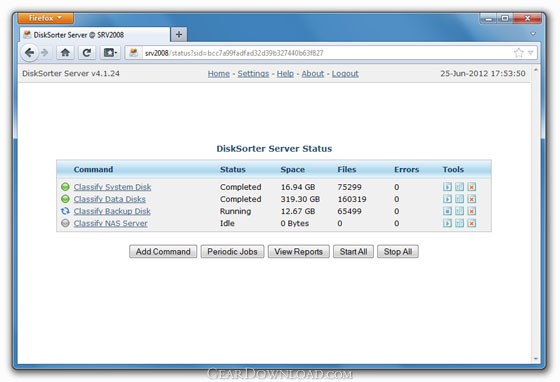Open the list all tabs arrow
Viewport: 560px width, 382px height.
pyautogui.click(x=533, y=34)
